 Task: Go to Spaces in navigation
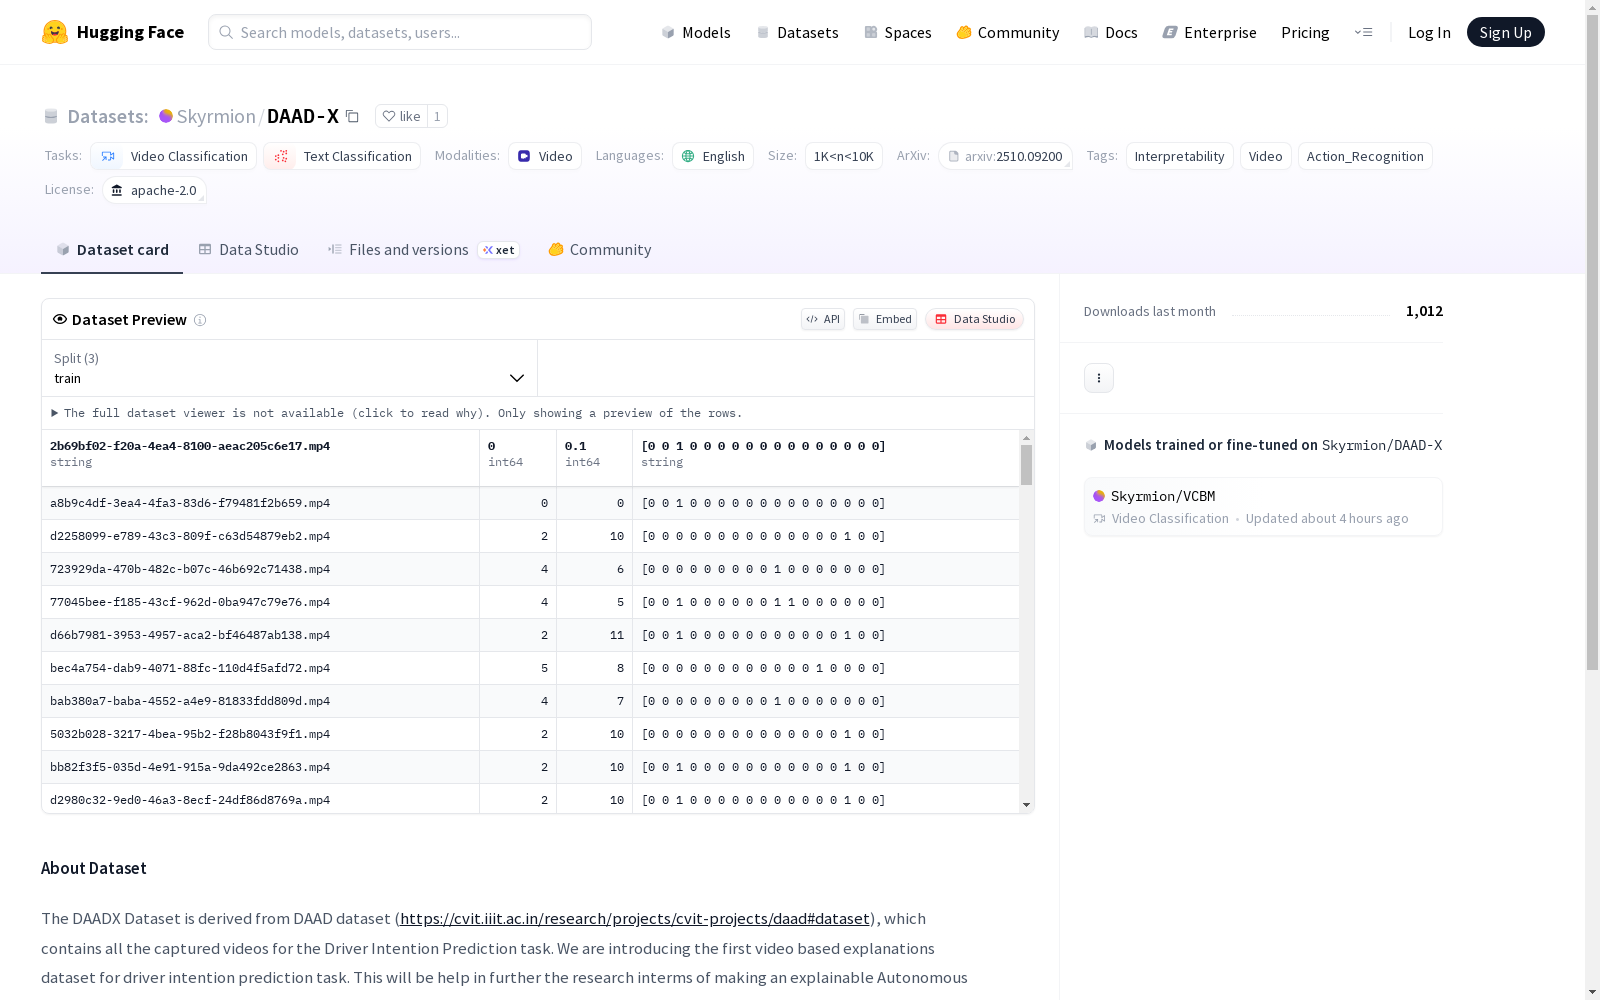click(898, 32)
